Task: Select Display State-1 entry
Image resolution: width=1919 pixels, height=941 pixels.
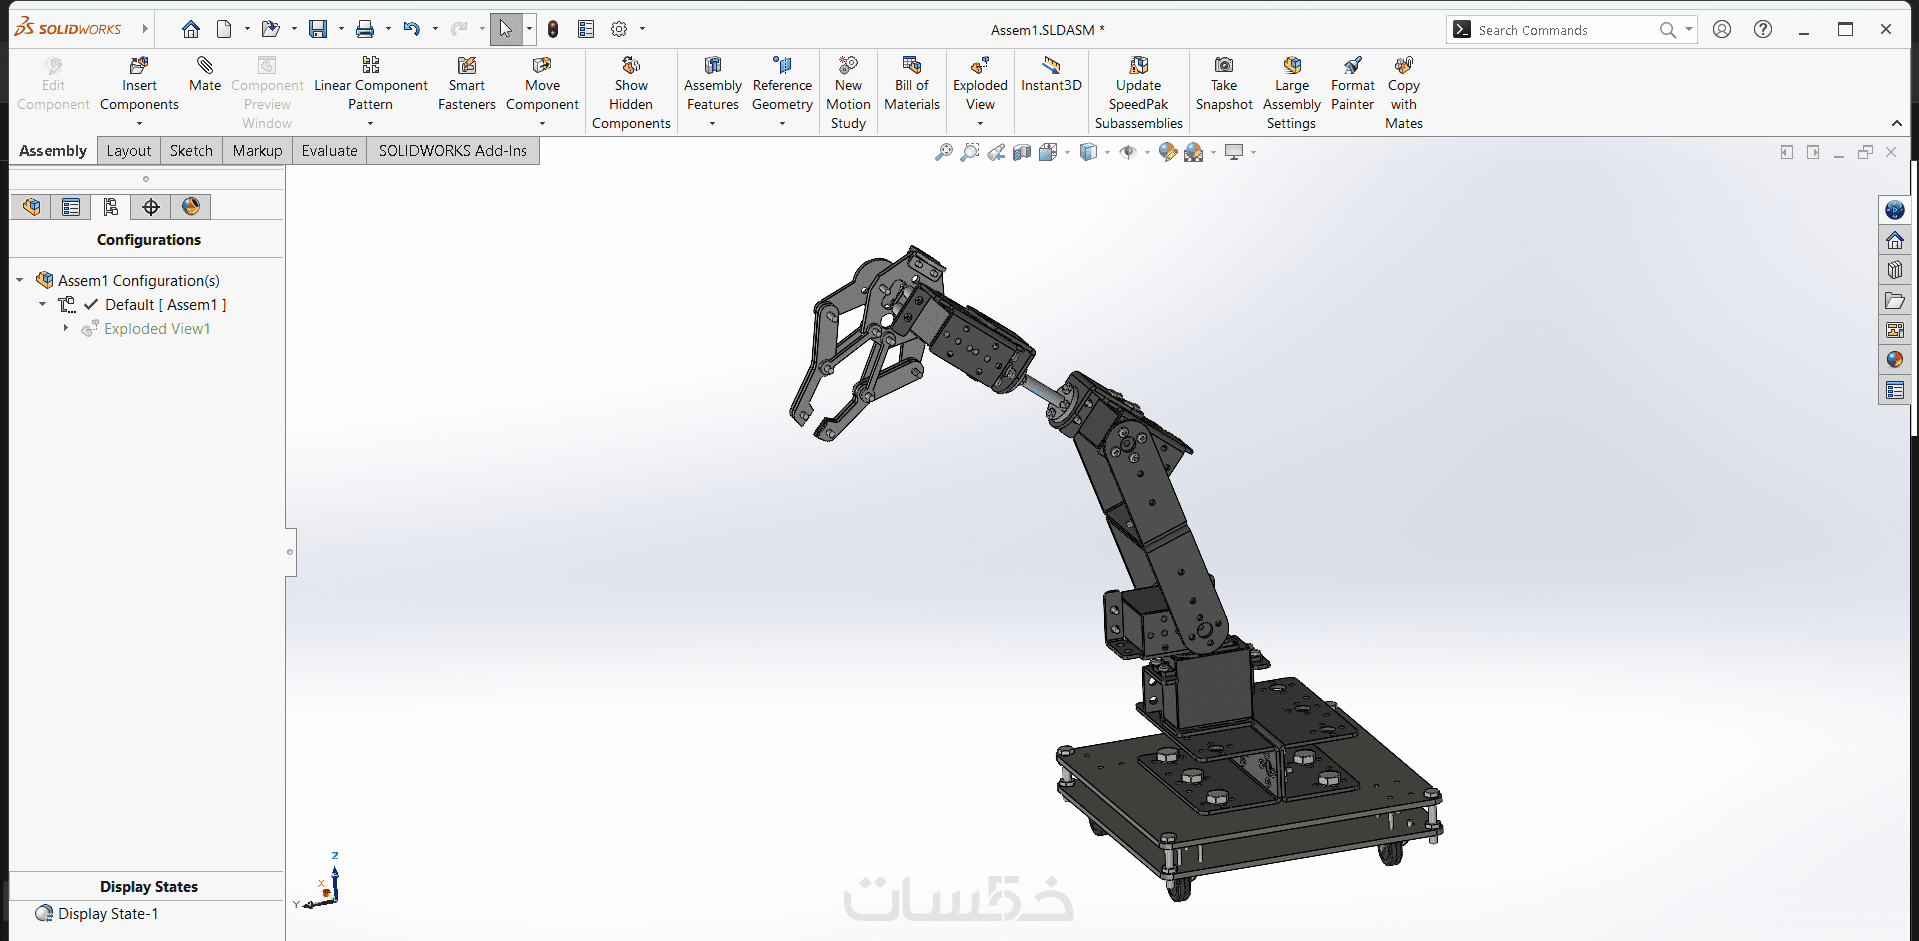Action: (x=108, y=914)
